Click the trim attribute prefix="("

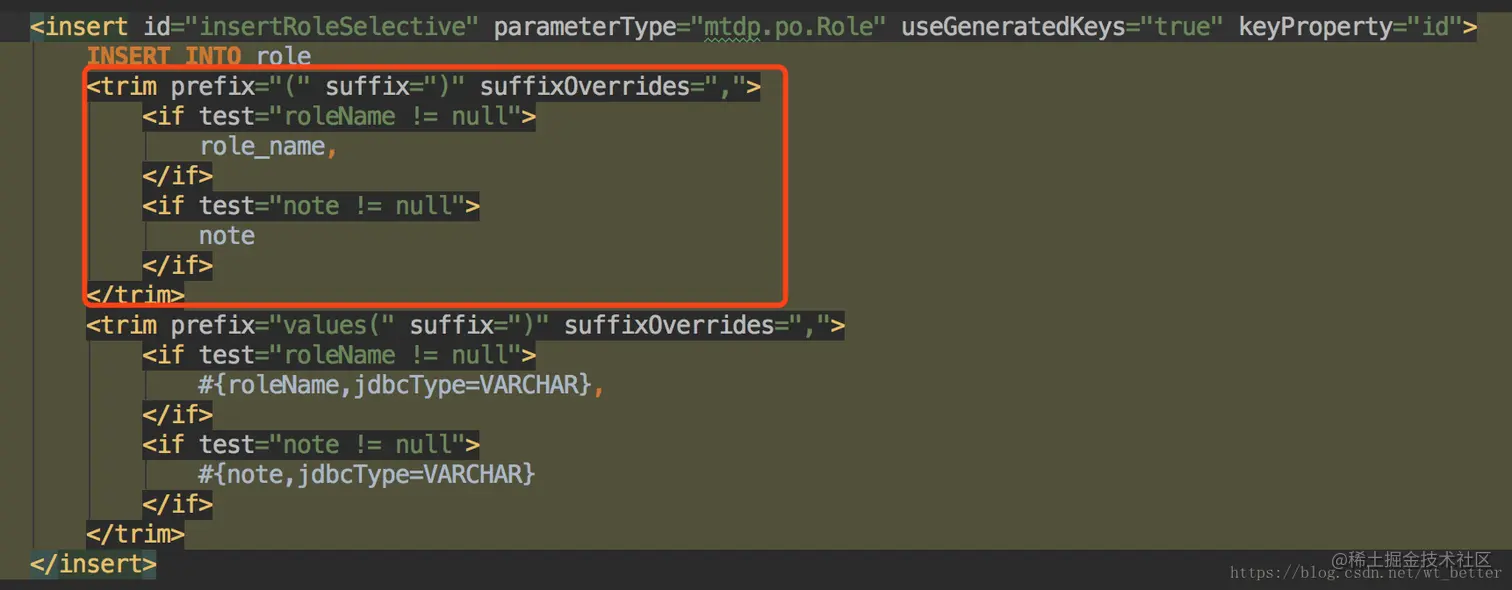(241, 86)
